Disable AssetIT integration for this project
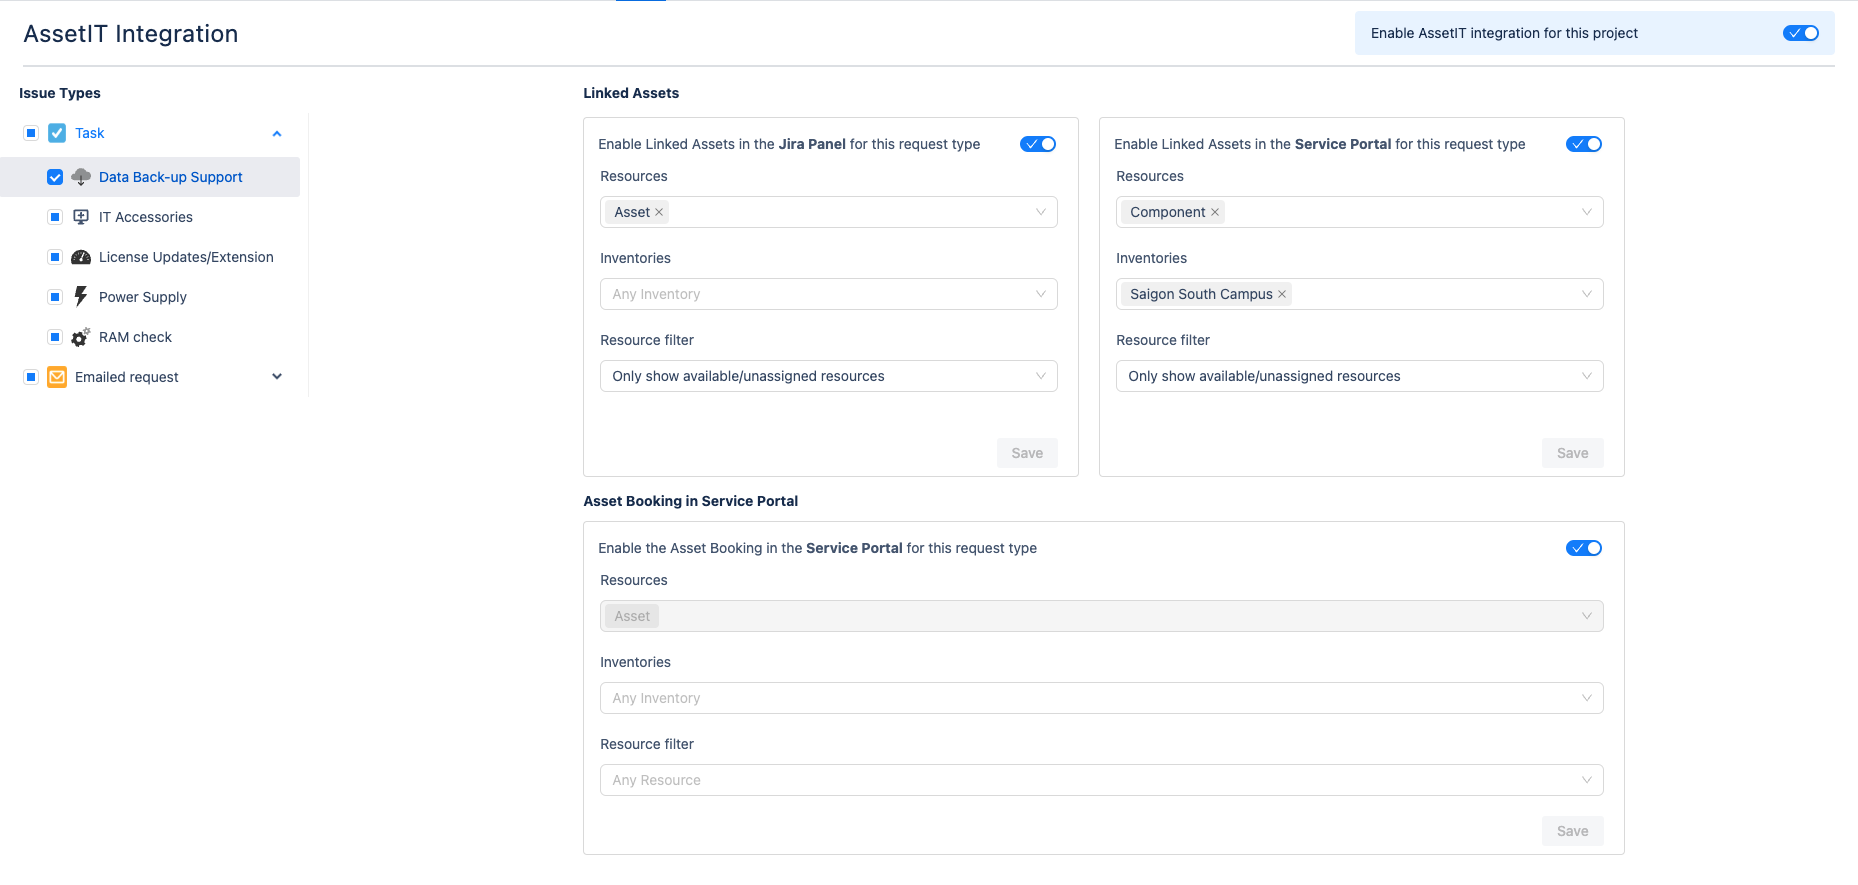Screen dimensions: 1858x885 [x=1800, y=33]
